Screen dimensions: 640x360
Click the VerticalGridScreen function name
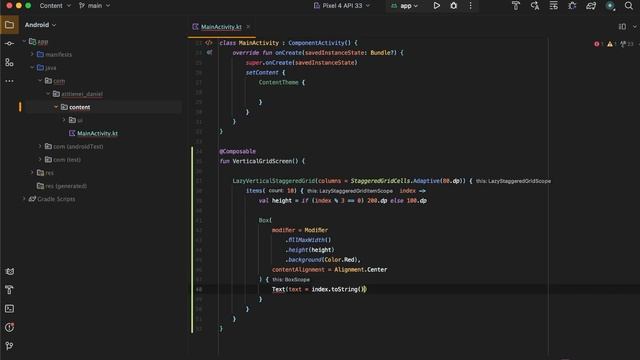(265, 161)
